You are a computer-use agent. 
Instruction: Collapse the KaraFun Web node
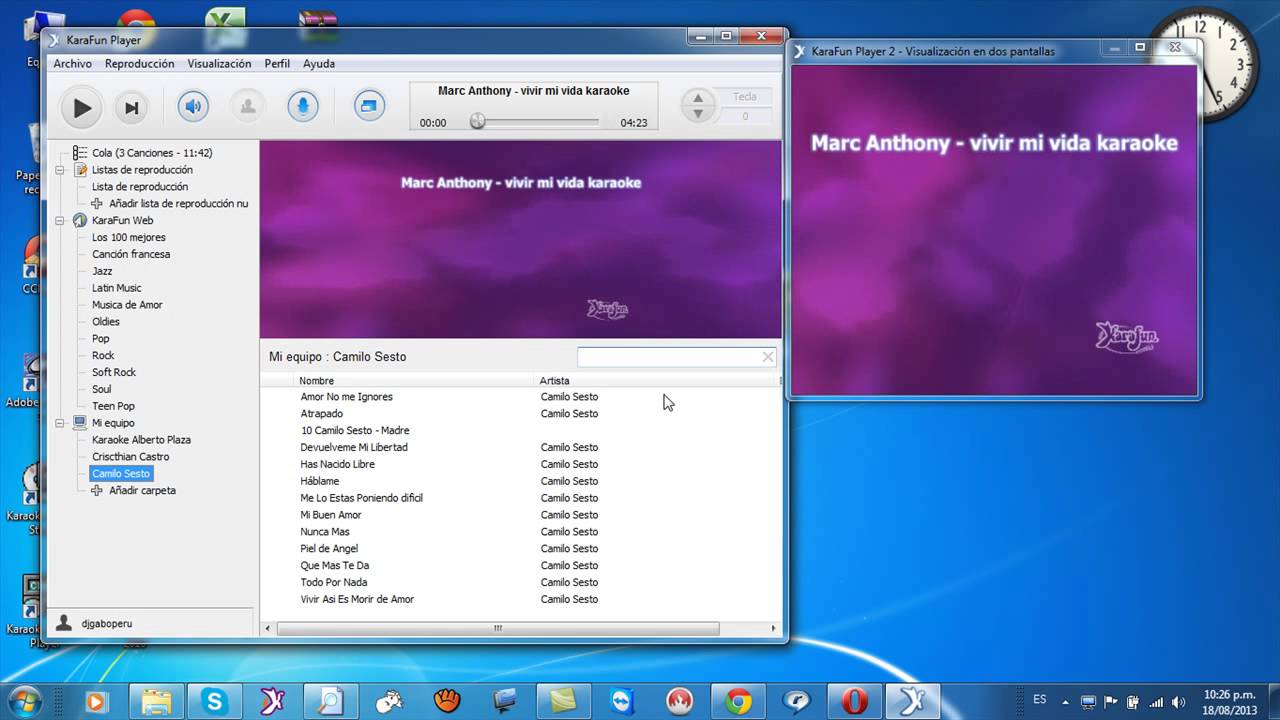pos(60,220)
